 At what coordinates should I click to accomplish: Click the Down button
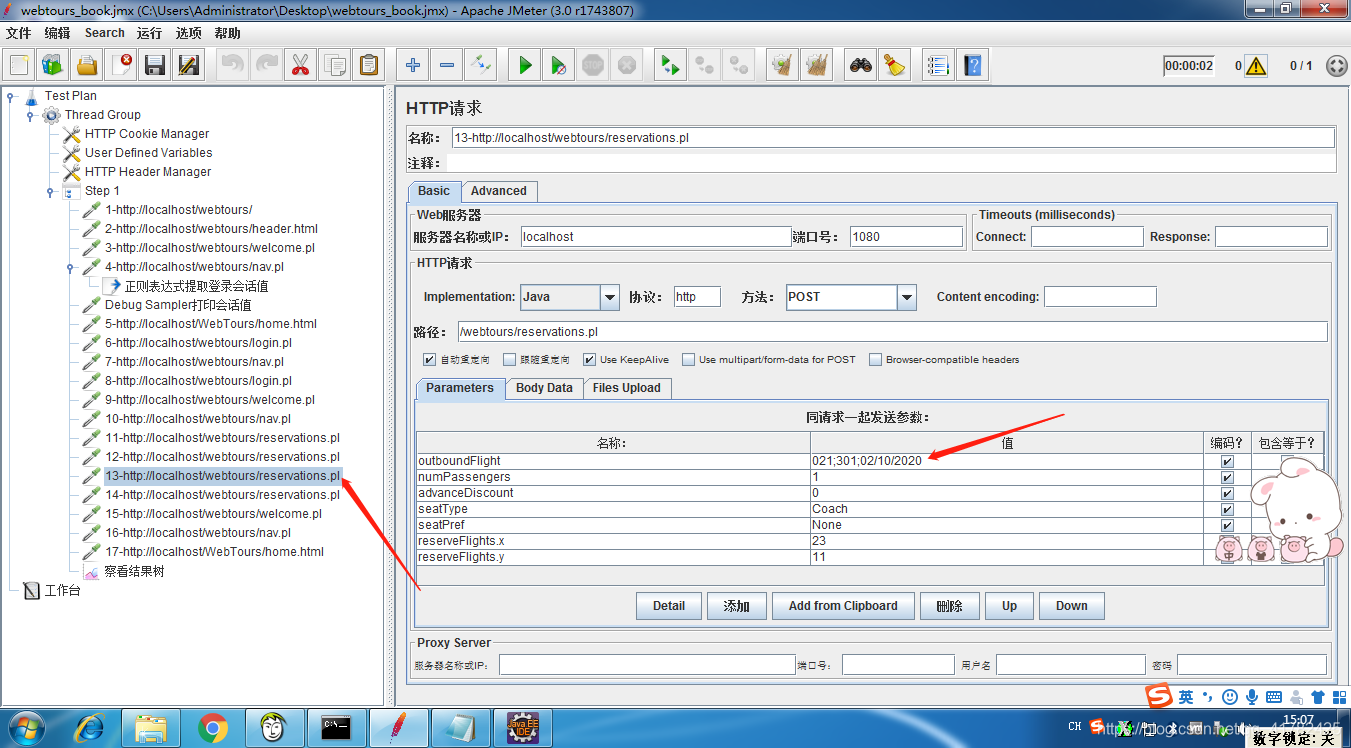pyautogui.click(x=1071, y=606)
